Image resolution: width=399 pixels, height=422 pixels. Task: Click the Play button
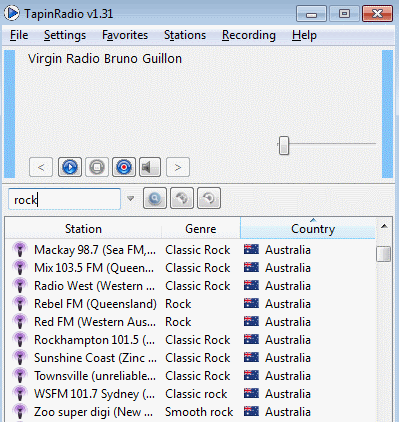tap(70, 167)
